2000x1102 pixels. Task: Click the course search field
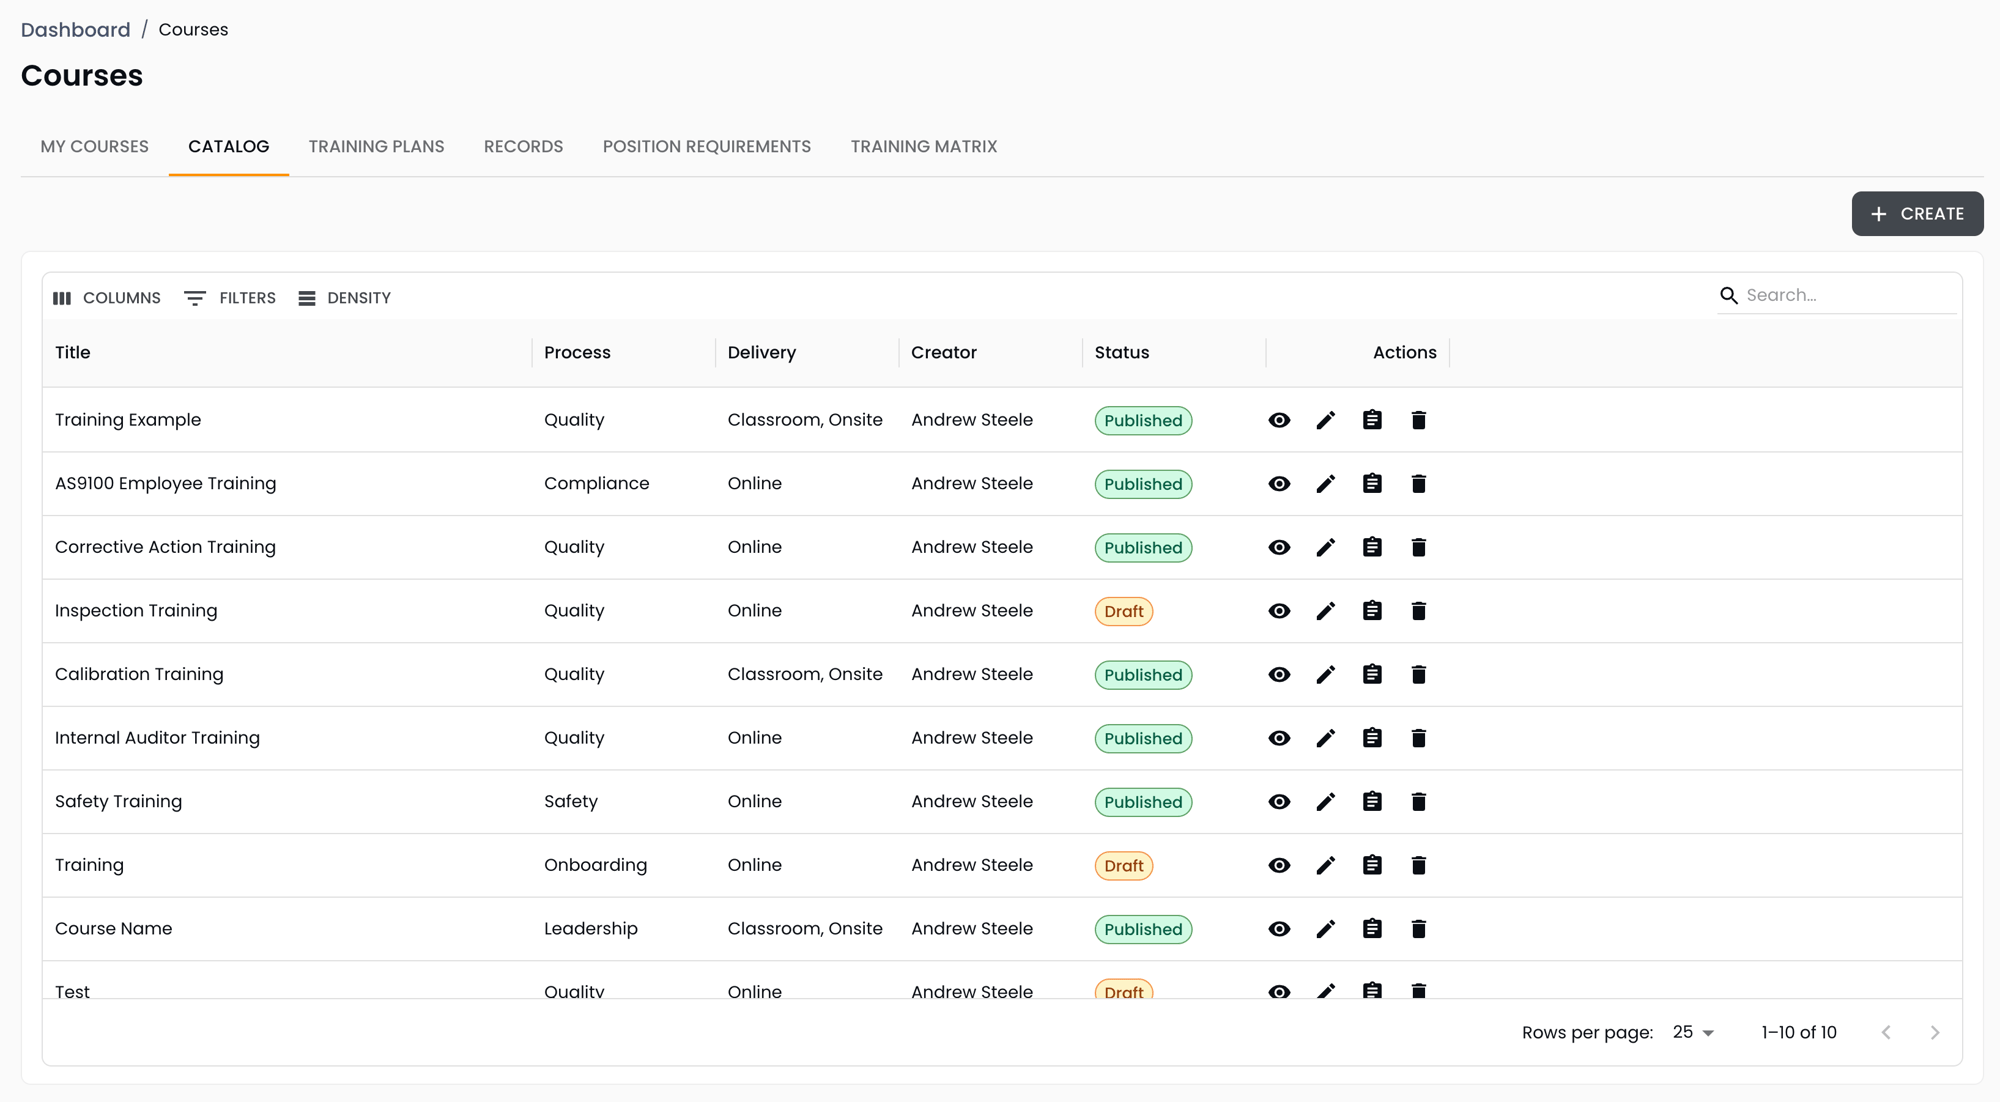[x=1845, y=295]
